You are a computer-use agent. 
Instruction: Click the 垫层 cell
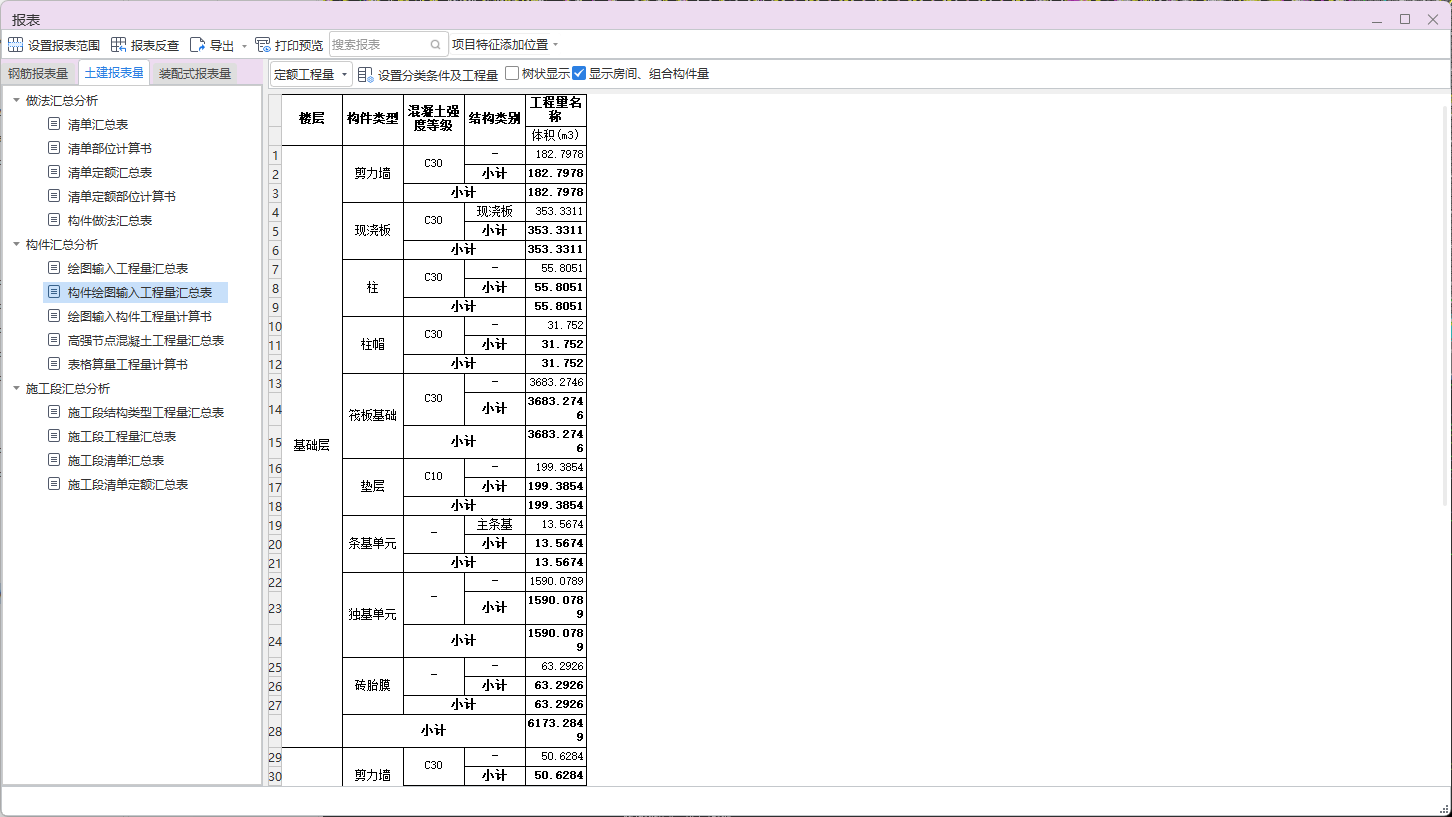click(x=373, y=486)
